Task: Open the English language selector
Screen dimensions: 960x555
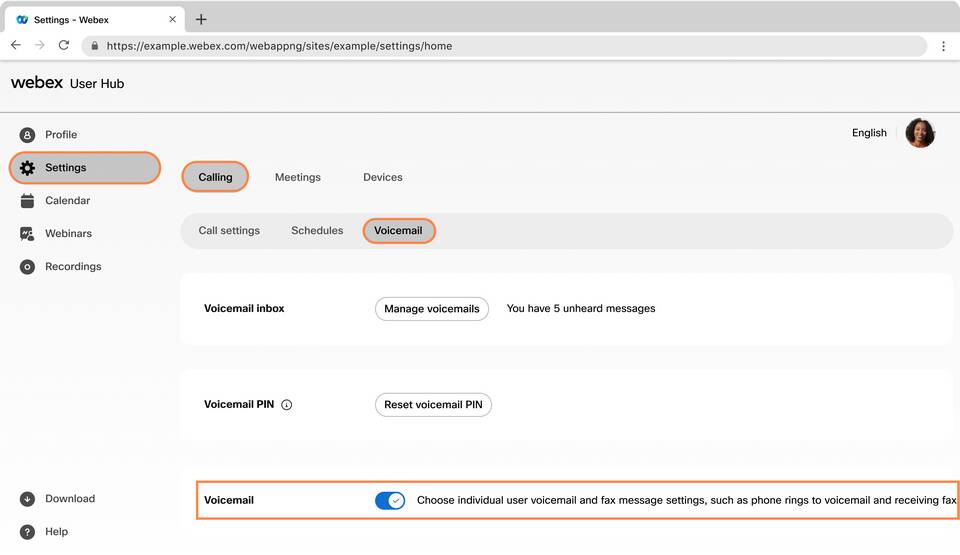Action: coord(869,133)
